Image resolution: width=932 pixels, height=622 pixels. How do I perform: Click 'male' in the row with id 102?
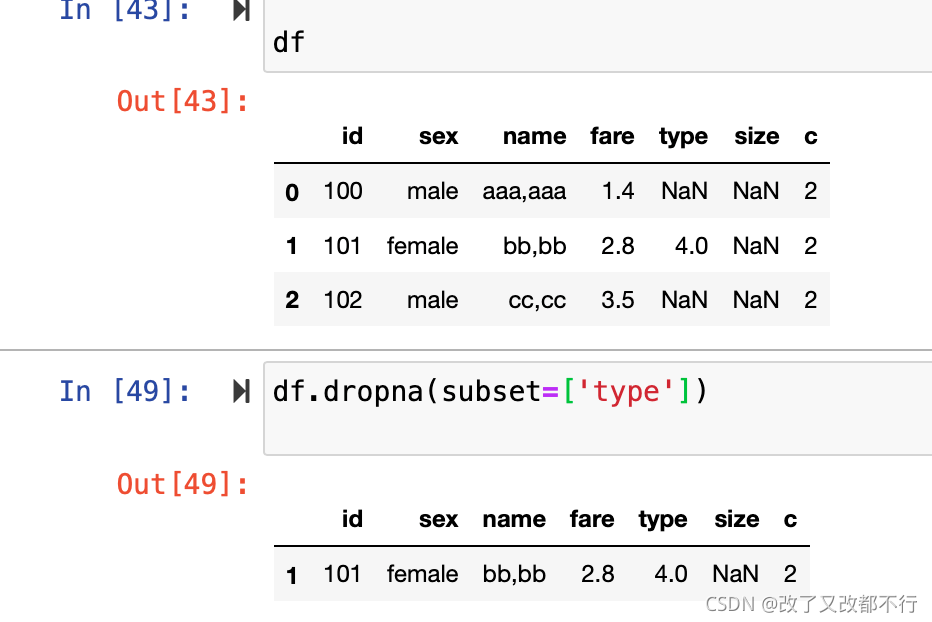(433, 300)
